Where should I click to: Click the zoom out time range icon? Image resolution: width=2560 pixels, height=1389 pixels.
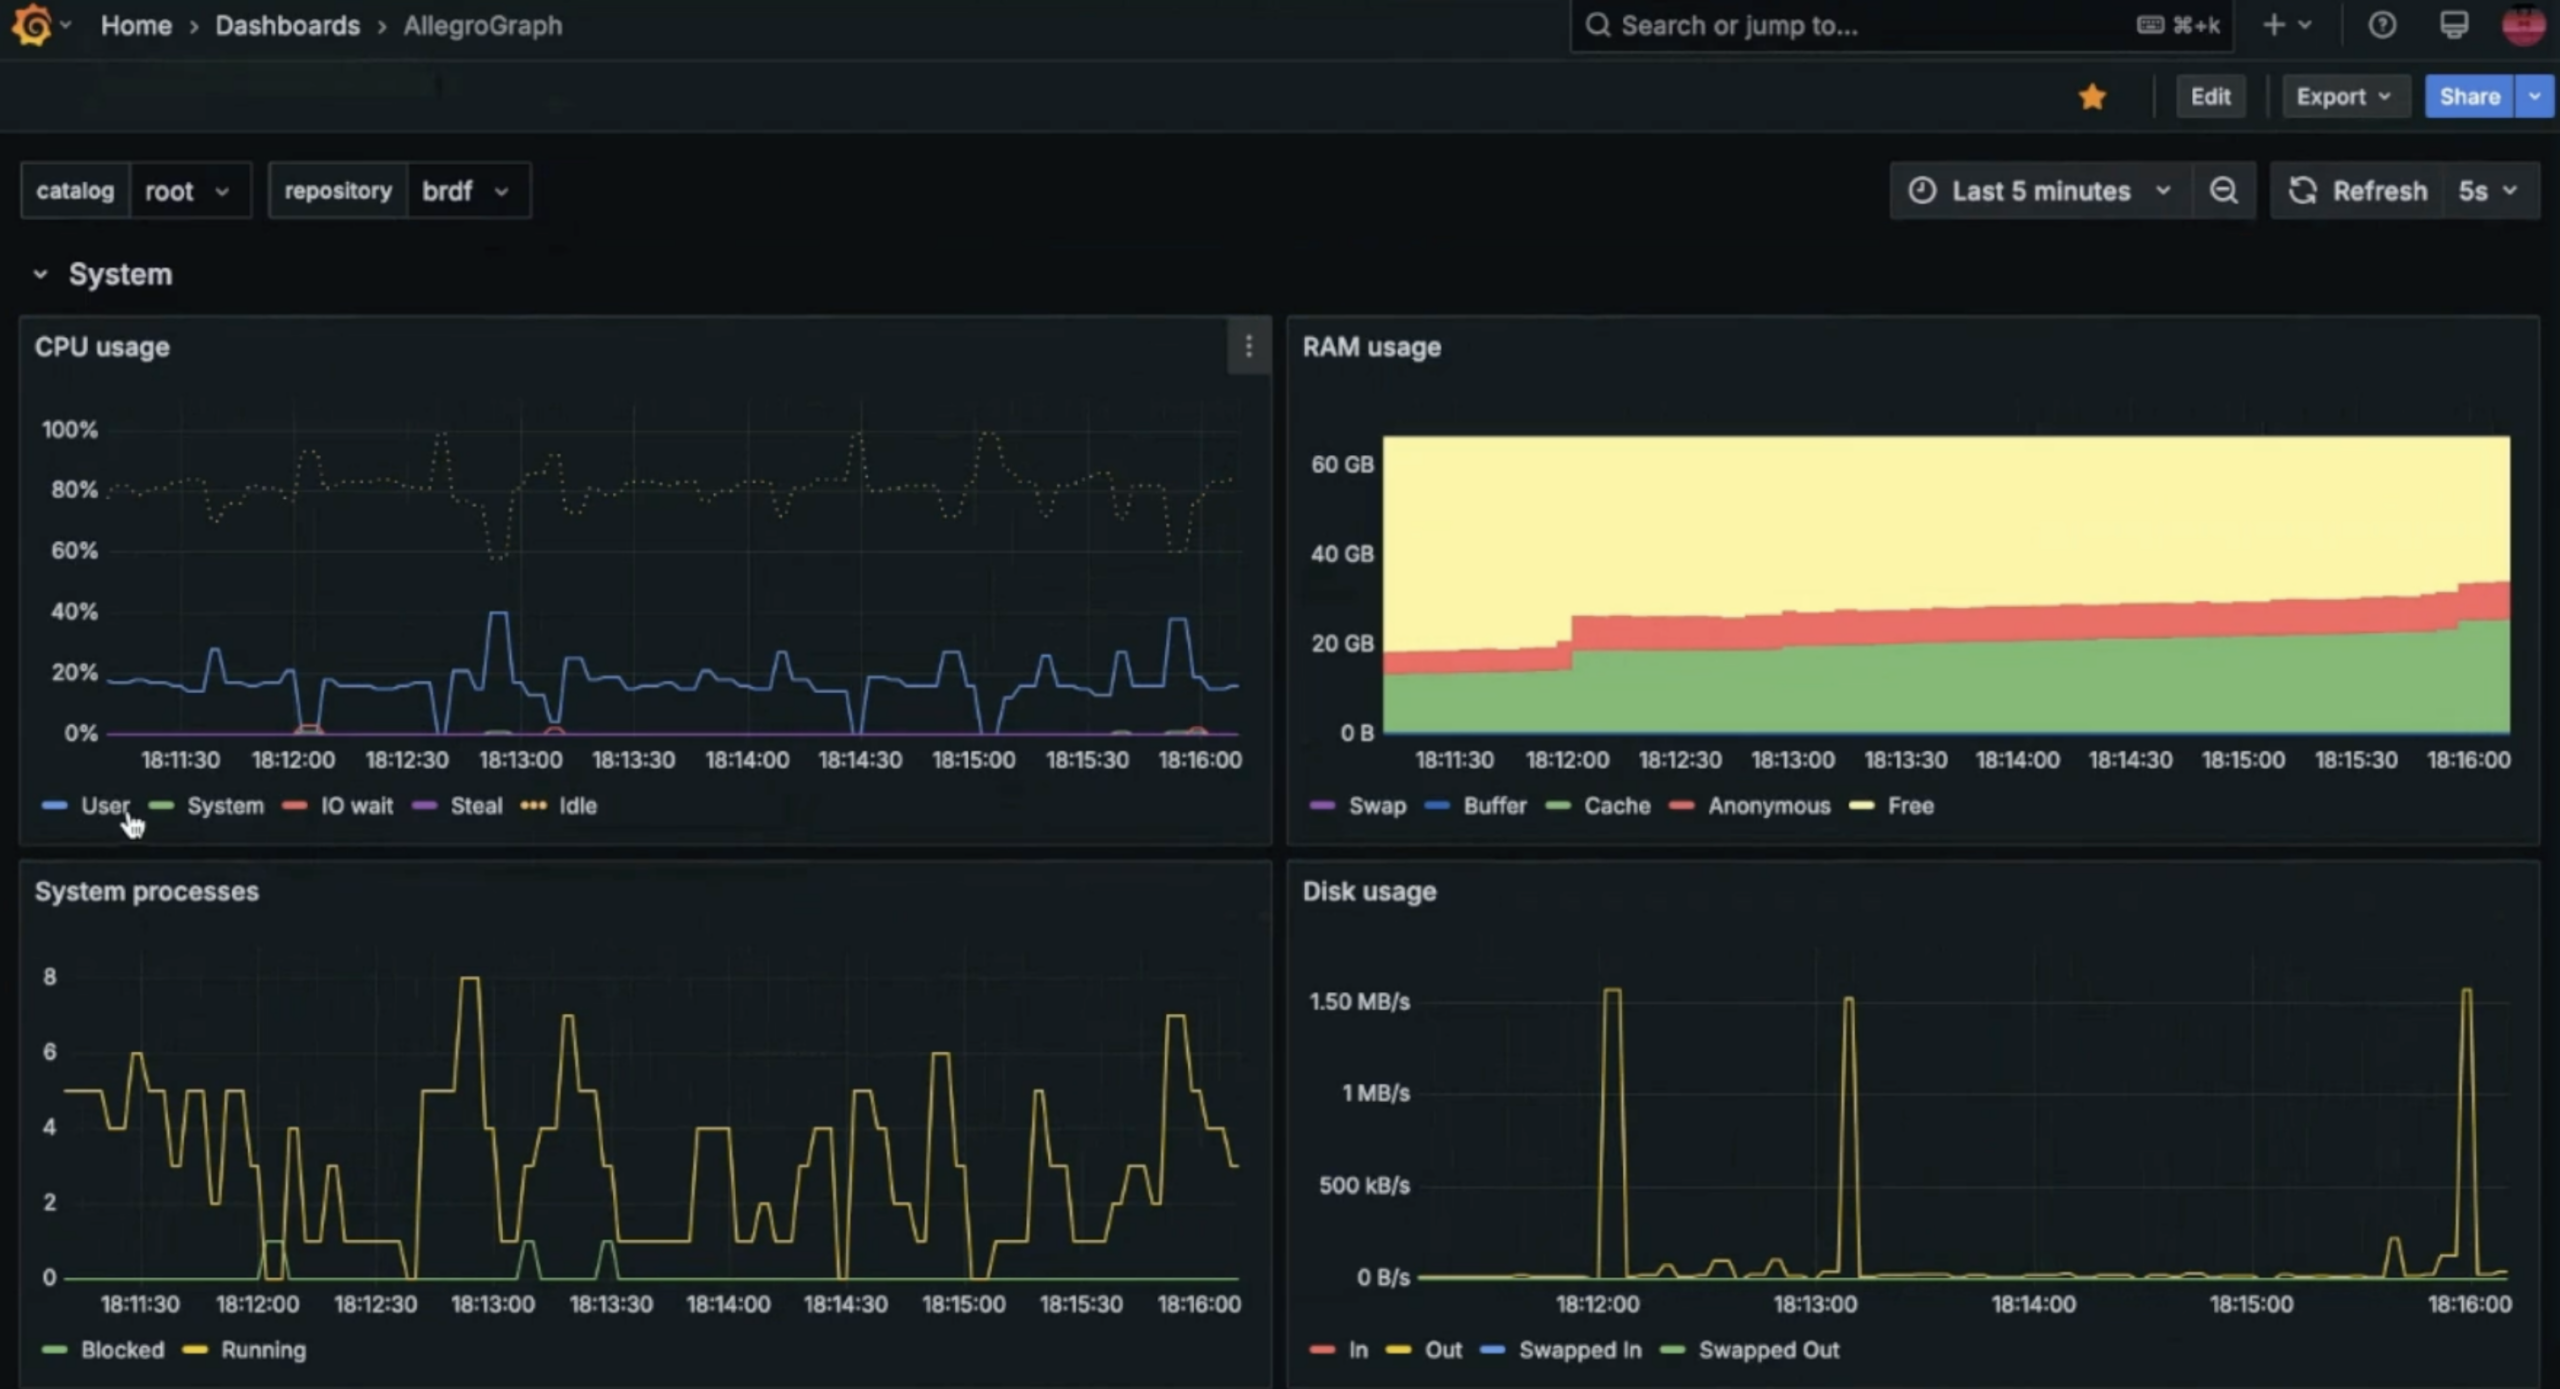coord(2223,191)
